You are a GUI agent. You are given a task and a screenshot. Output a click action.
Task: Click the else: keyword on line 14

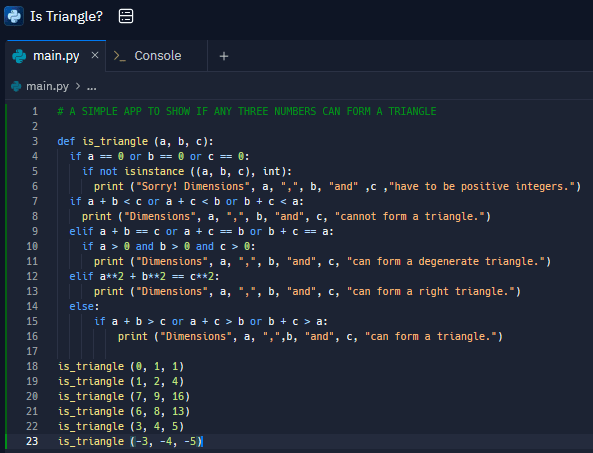pyautogui.click(x=84, y=306)
